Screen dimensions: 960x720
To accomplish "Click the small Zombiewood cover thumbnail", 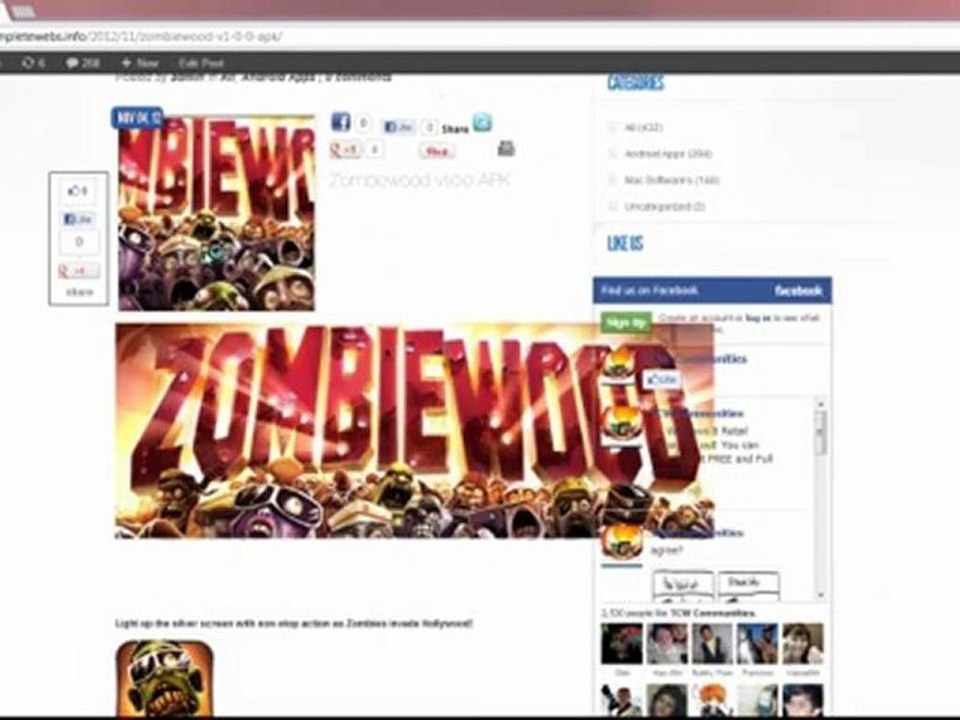I will tap(216, 212).
